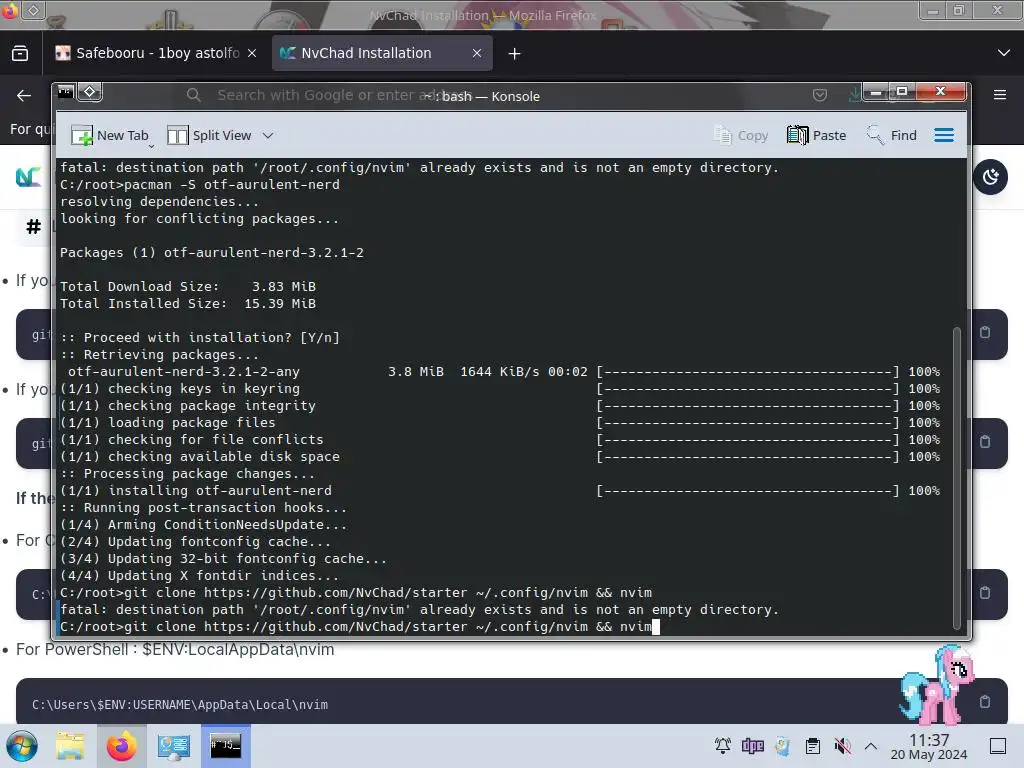
Task: Click the Copy button in Konsole
Action: tap(741, 135)
